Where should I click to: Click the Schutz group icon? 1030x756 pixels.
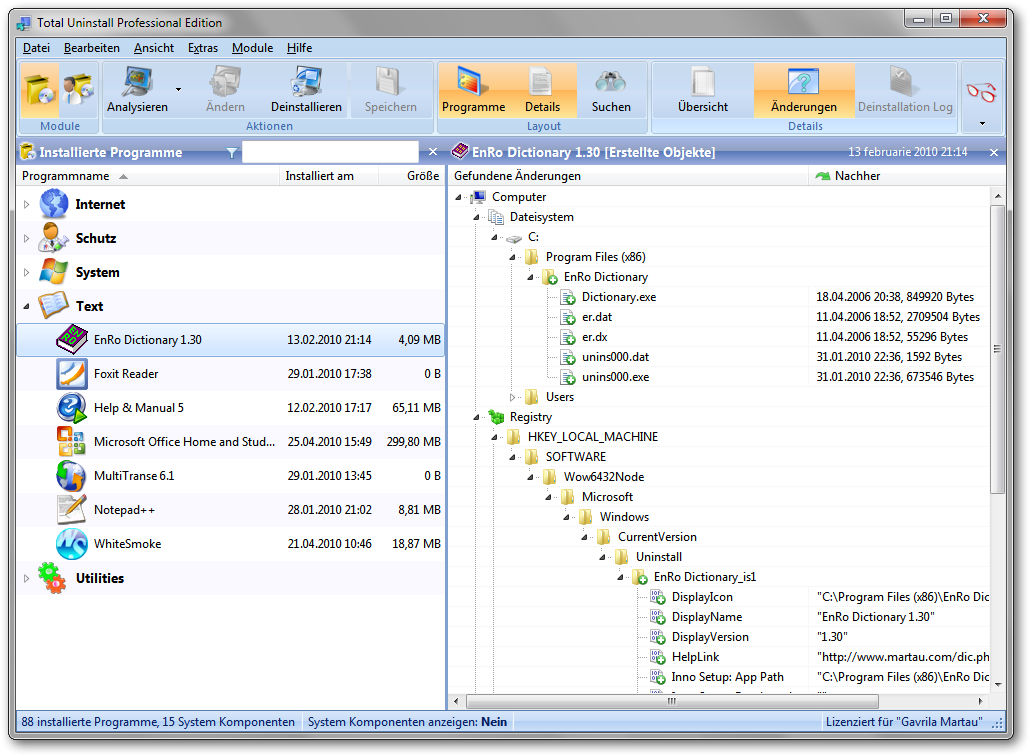click(x=53, y=238)
